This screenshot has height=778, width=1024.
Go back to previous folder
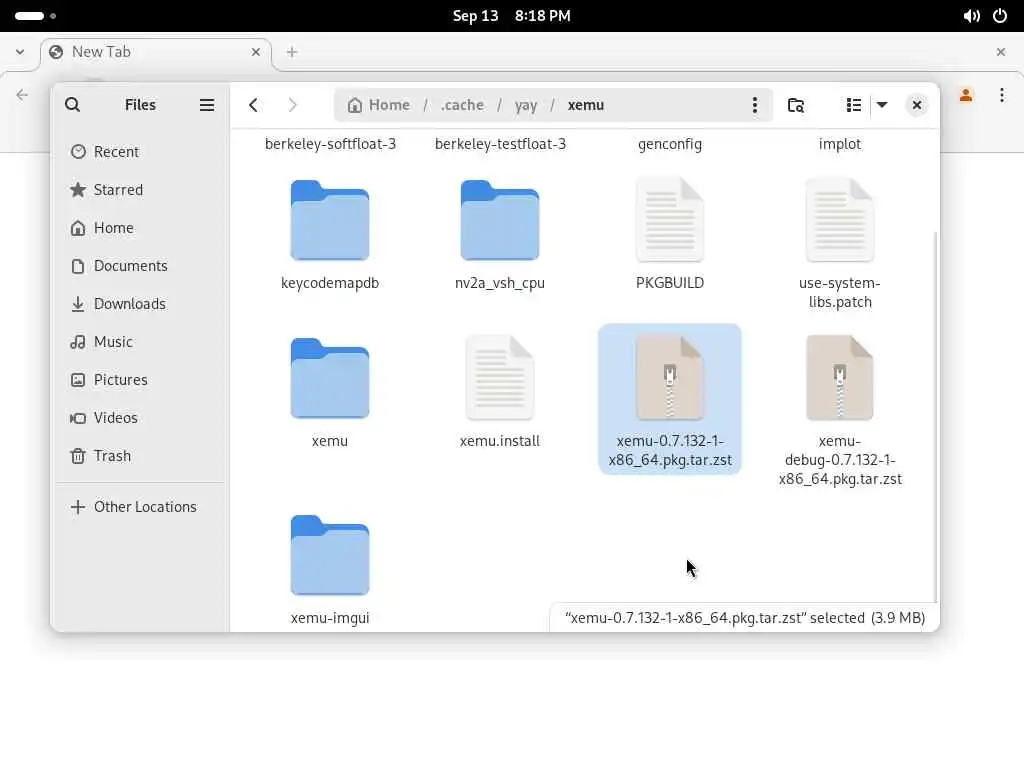click(x=253, y=105)
